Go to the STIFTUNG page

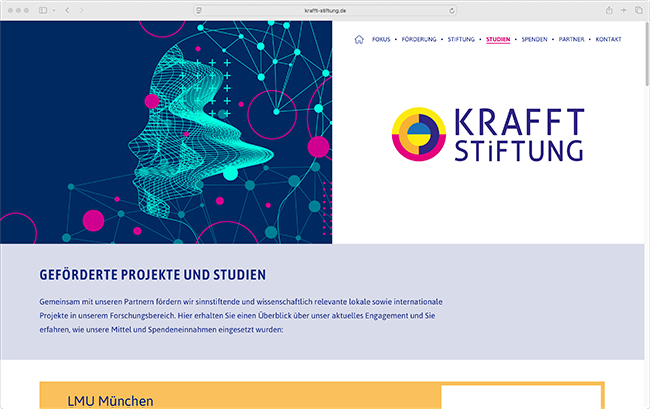[x=461, y=39]
